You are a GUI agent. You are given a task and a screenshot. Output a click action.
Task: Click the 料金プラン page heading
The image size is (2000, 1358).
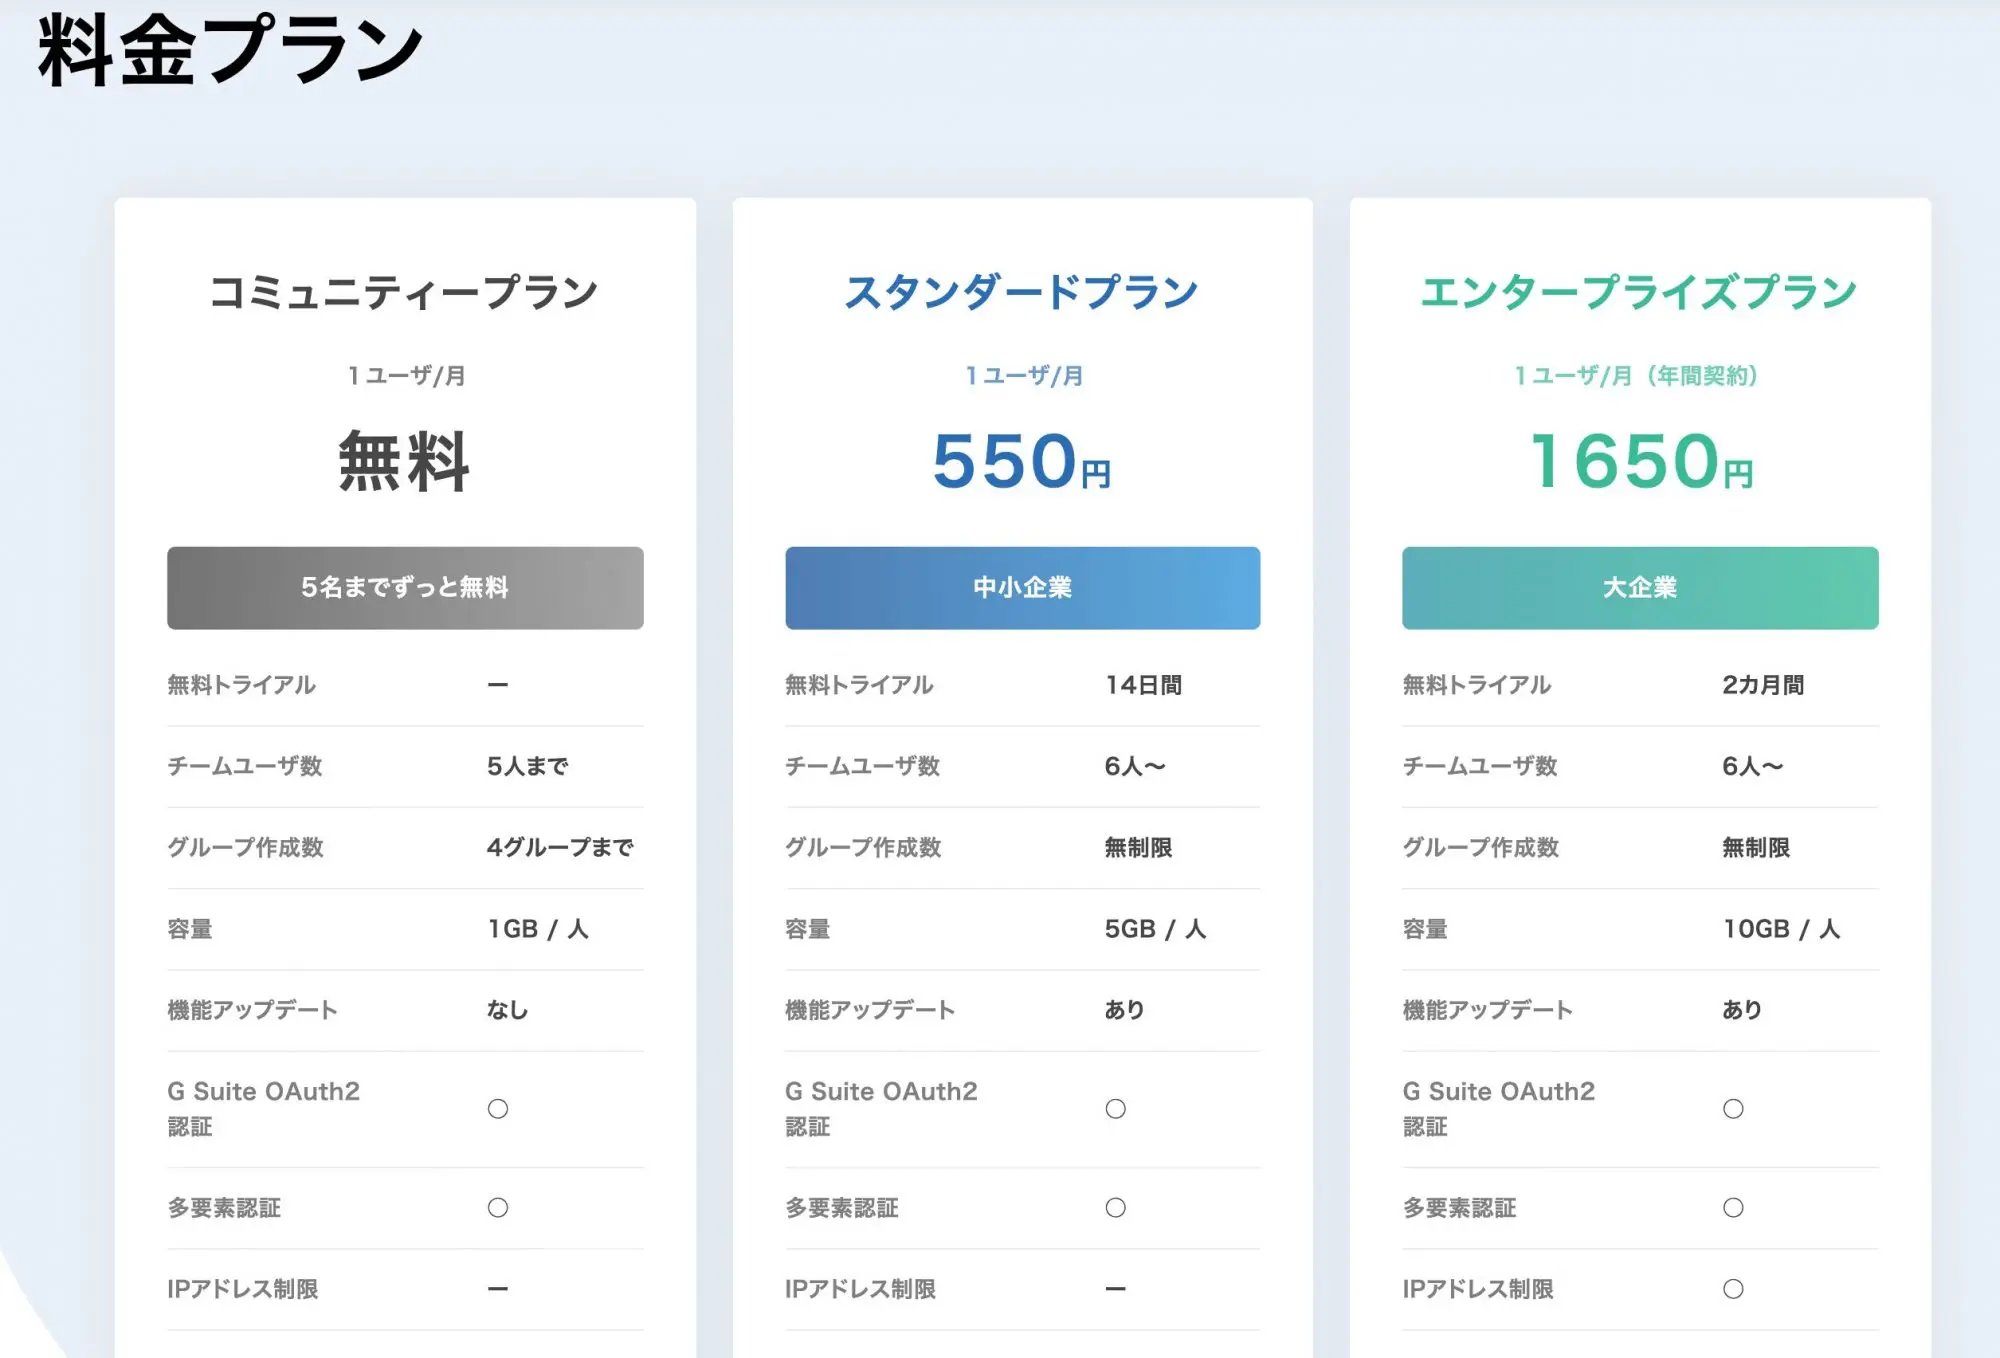(231, 50)
